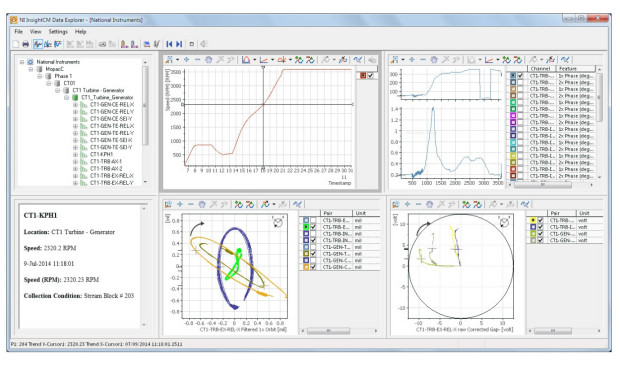Uncheck the first 1x Phase channel checkbox
Screen dimensions: 620x367
click(x=520, y=76)
